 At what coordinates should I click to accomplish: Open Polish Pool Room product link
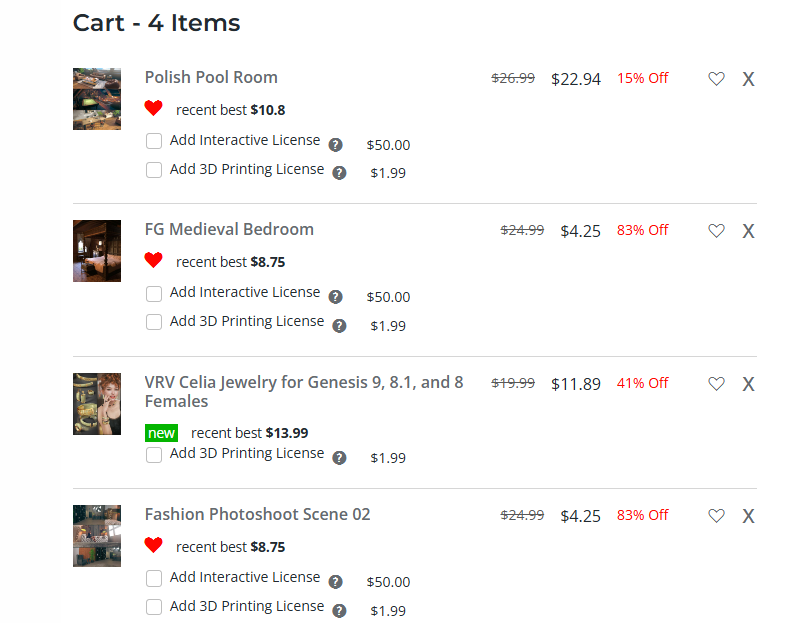[x=211, y=77]
